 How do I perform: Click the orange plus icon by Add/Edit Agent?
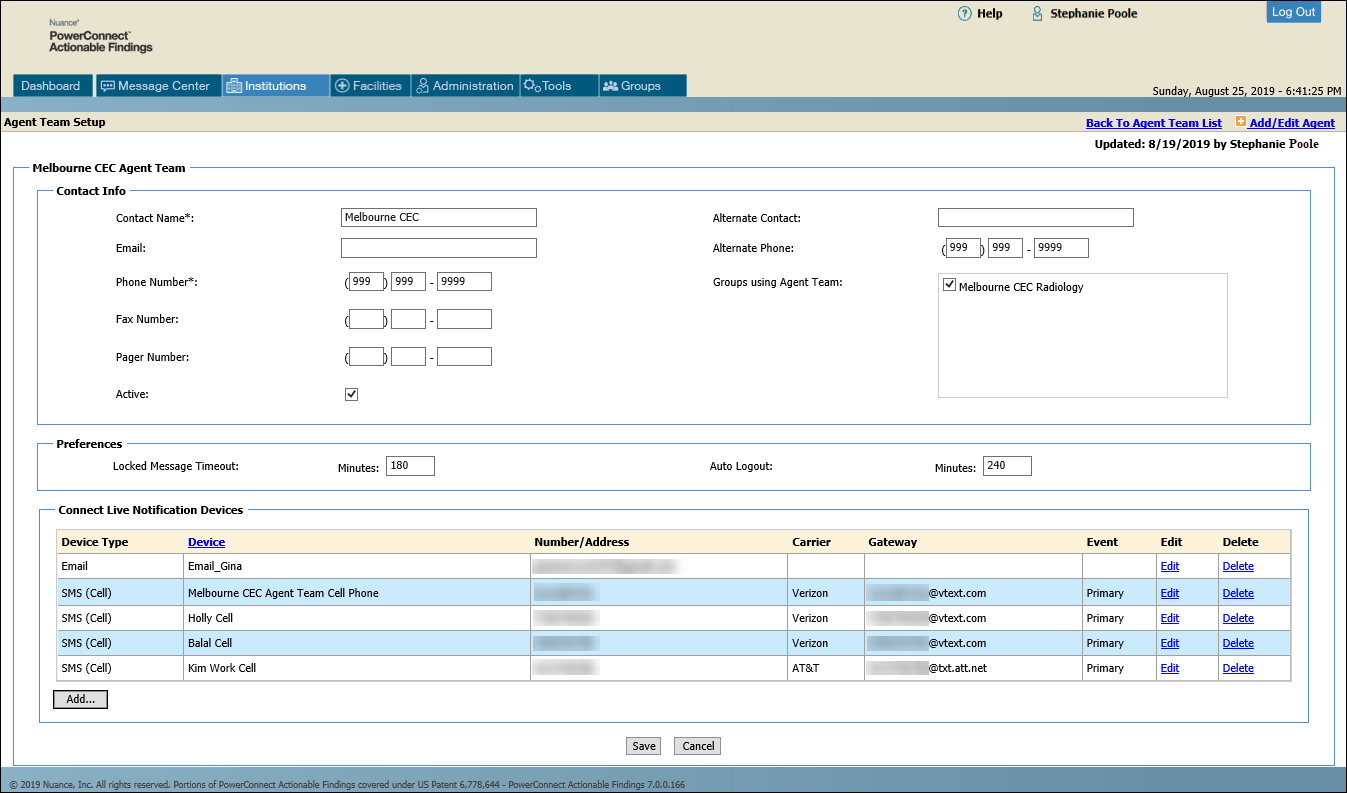1241,122
